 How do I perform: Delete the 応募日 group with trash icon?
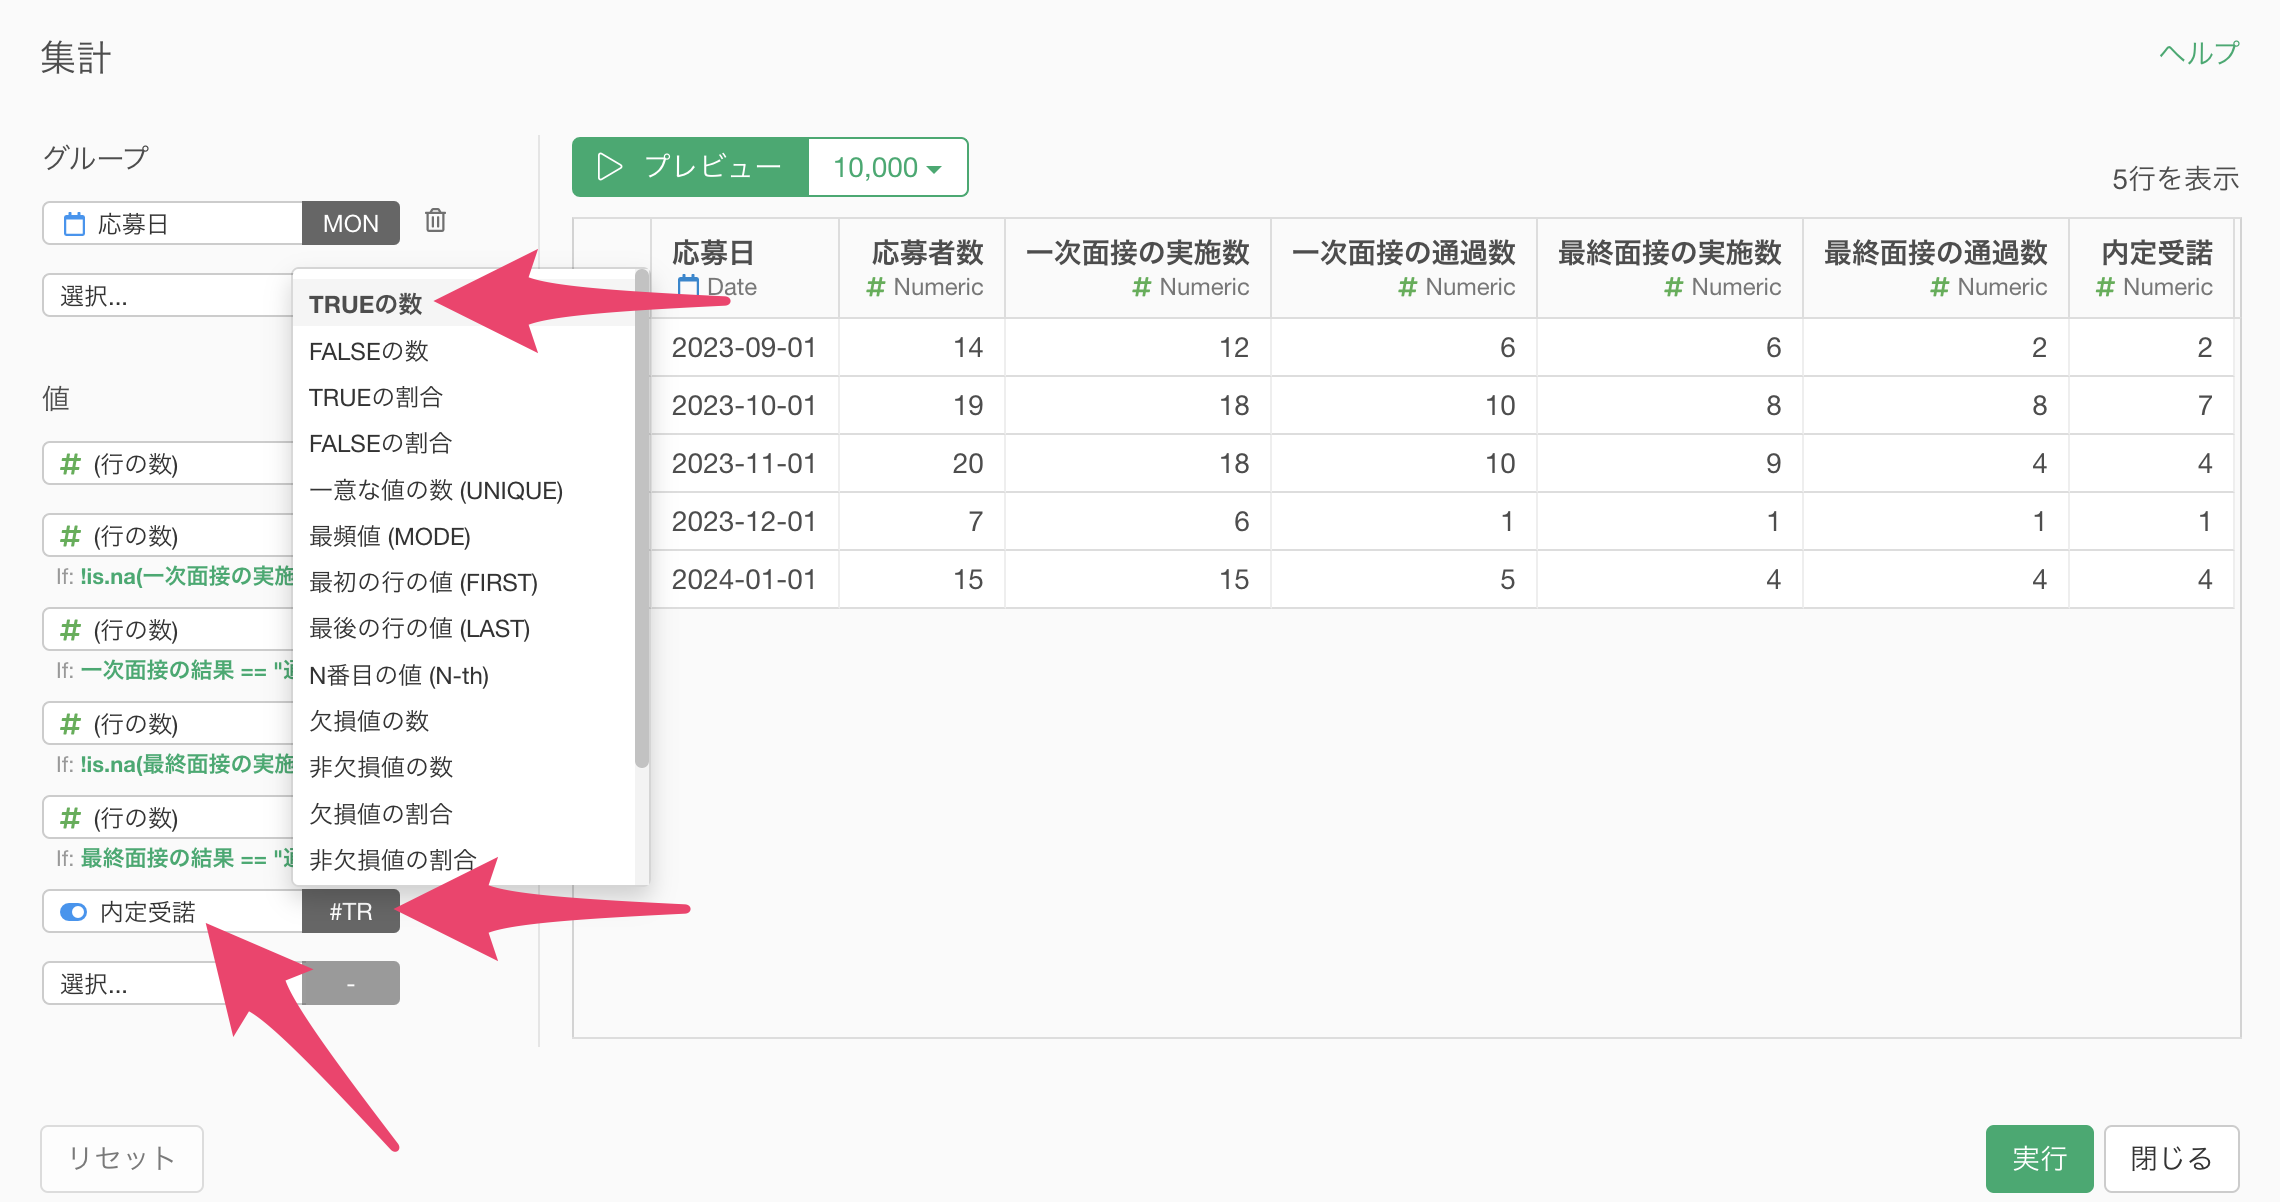click(x=435, y=221)
